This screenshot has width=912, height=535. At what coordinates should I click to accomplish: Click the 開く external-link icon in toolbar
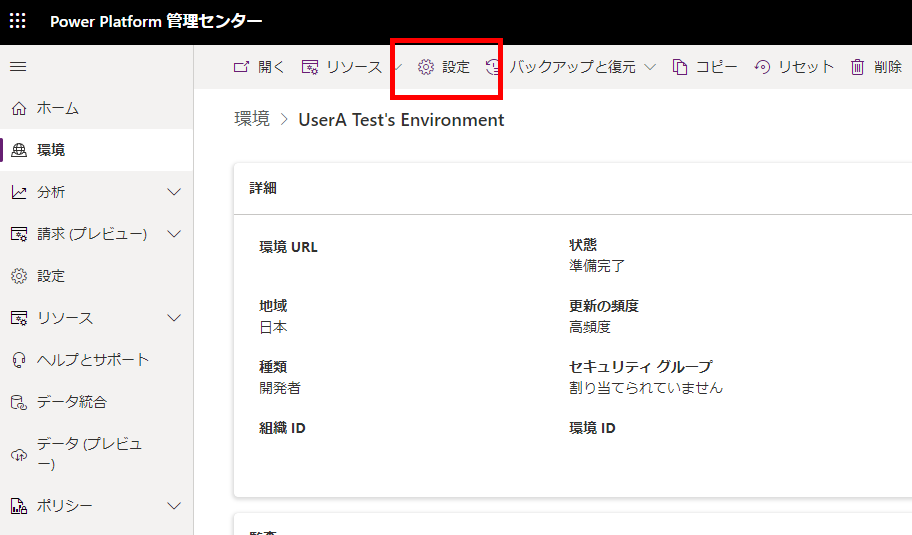(241, 67)
